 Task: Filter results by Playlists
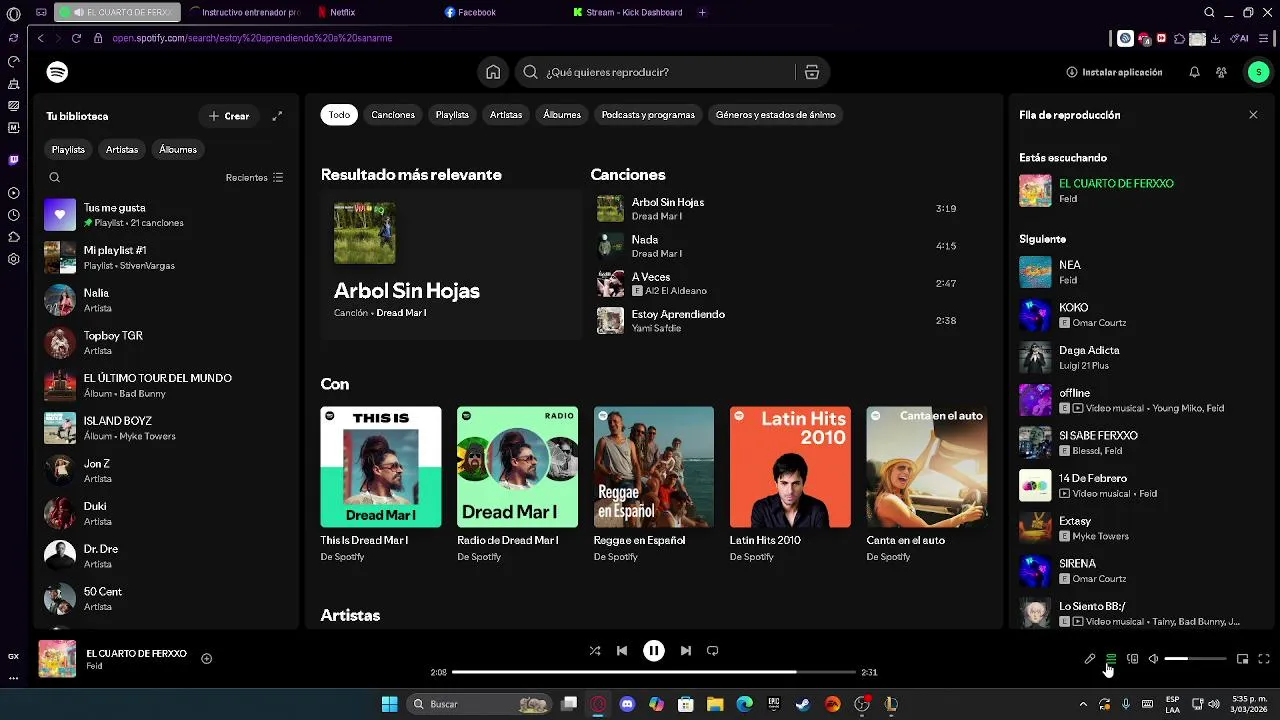point(452,115)
